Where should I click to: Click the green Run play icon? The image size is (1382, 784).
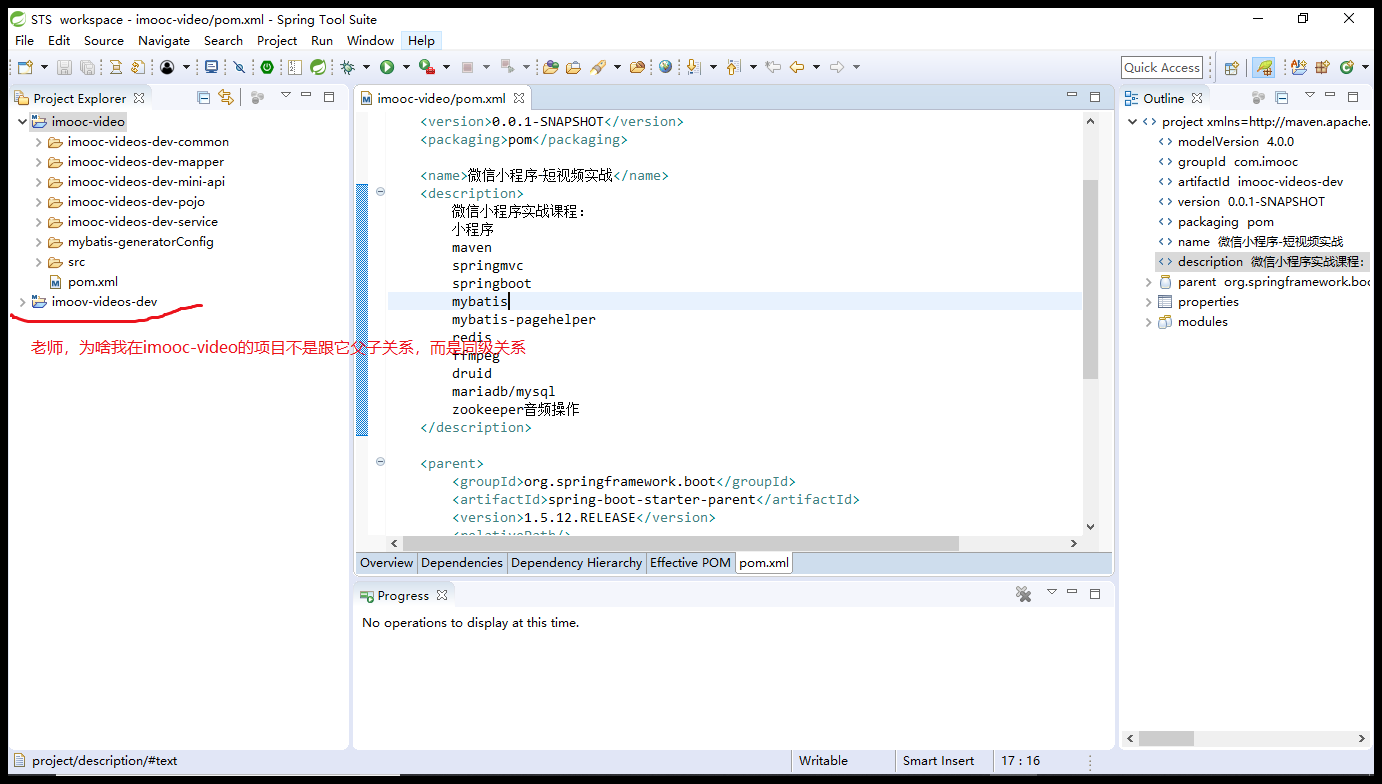(x=387, y=67)
